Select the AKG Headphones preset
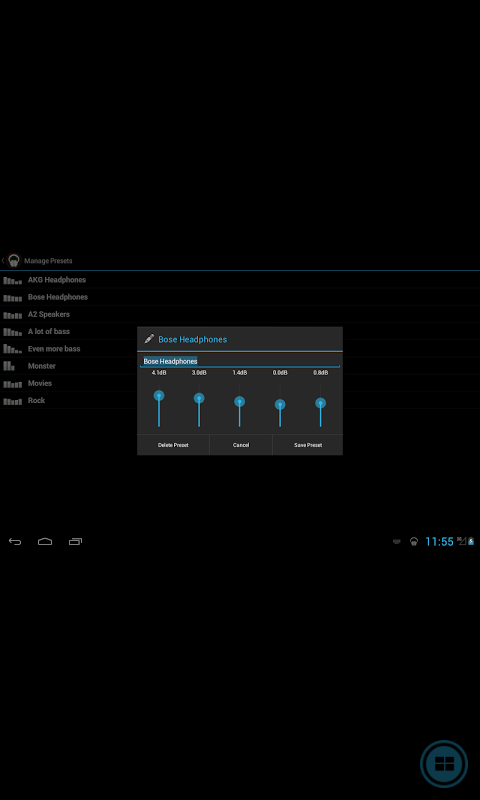Image resolution: width=480 pixels, height=800 pixels. tap(57, 280)
